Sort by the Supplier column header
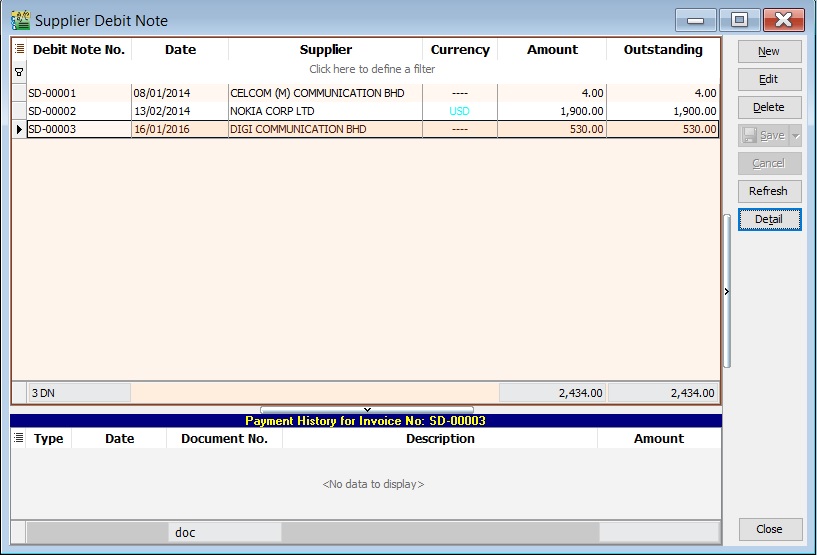Image resolution: width=817 pixels, height=555 pixels. click(326, 49)
